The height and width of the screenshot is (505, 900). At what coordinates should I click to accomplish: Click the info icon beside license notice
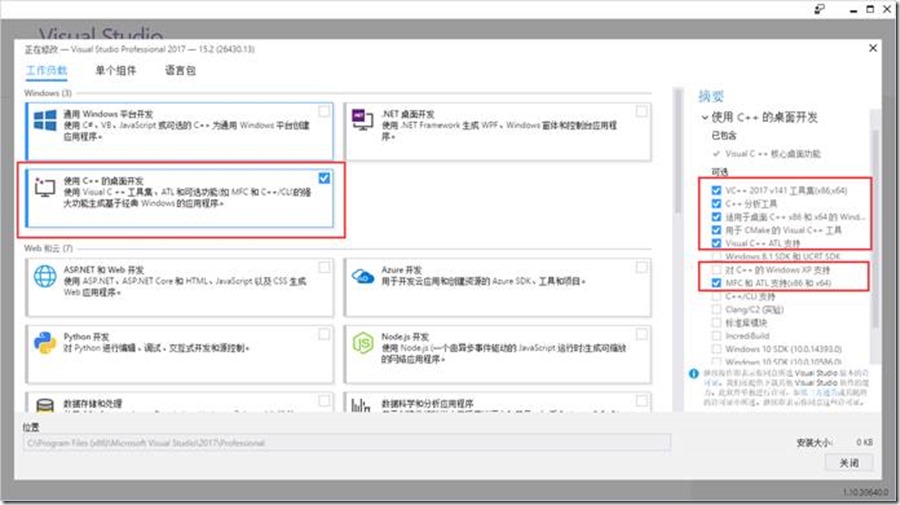693,374
